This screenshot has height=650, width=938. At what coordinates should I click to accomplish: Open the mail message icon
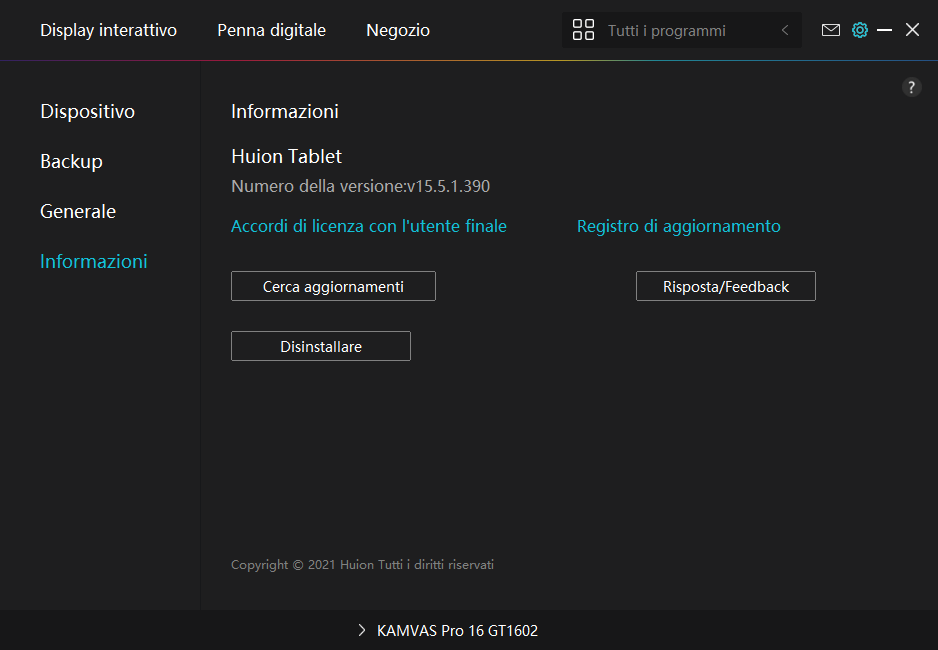(x=830, y=30)
